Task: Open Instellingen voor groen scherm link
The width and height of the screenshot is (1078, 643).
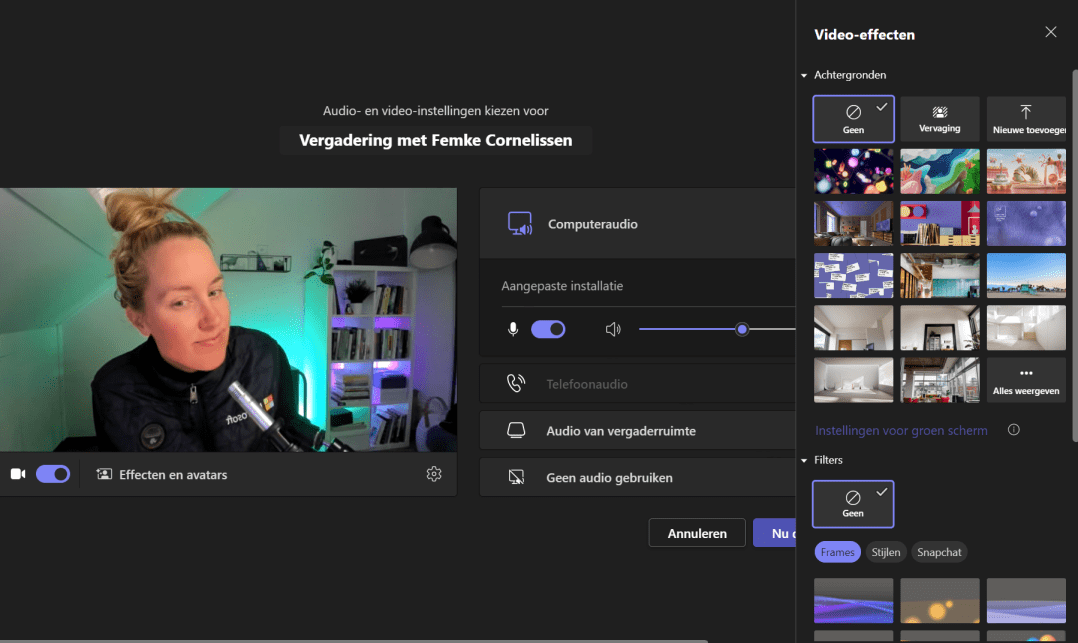Action: pos(901,430)
